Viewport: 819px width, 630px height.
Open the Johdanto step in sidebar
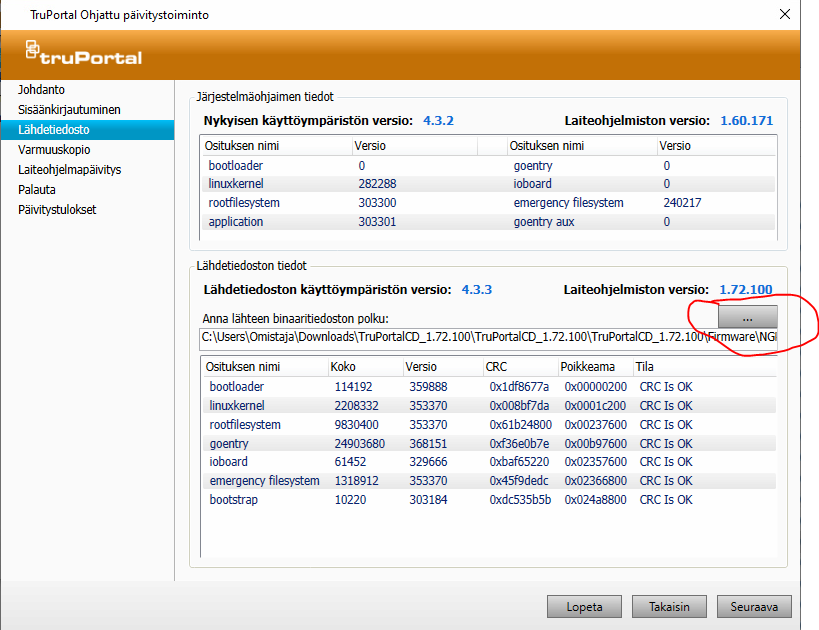(x=41, y=90)
